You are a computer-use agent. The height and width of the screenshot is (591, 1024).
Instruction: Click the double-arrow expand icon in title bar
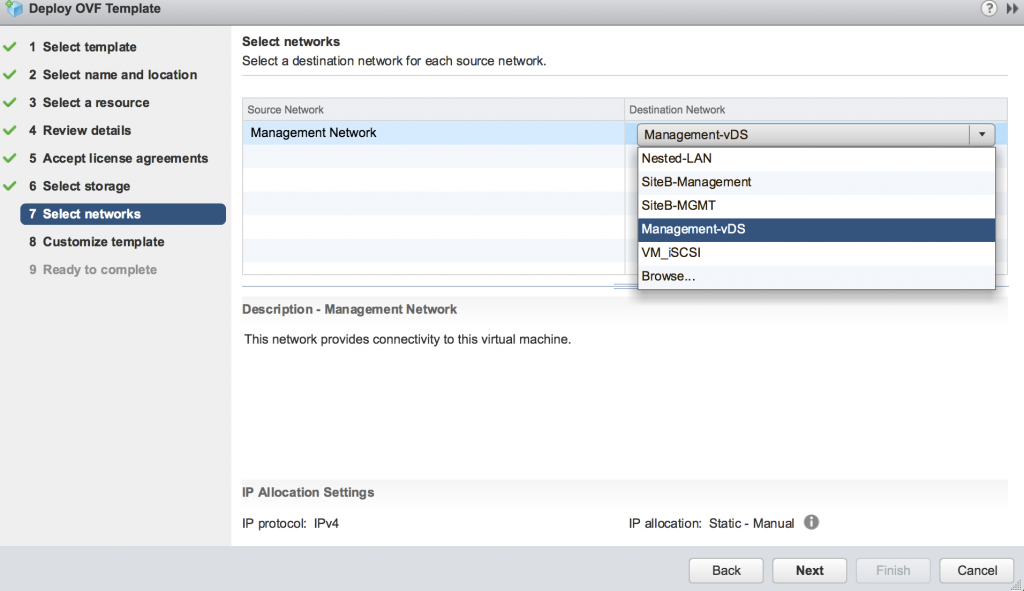coord(1012,8)
